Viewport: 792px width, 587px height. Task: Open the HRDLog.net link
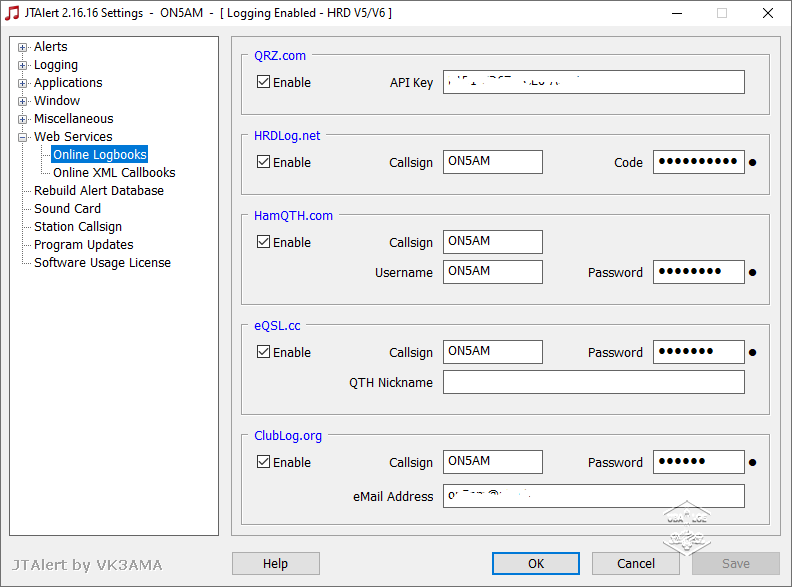[287, 136]
